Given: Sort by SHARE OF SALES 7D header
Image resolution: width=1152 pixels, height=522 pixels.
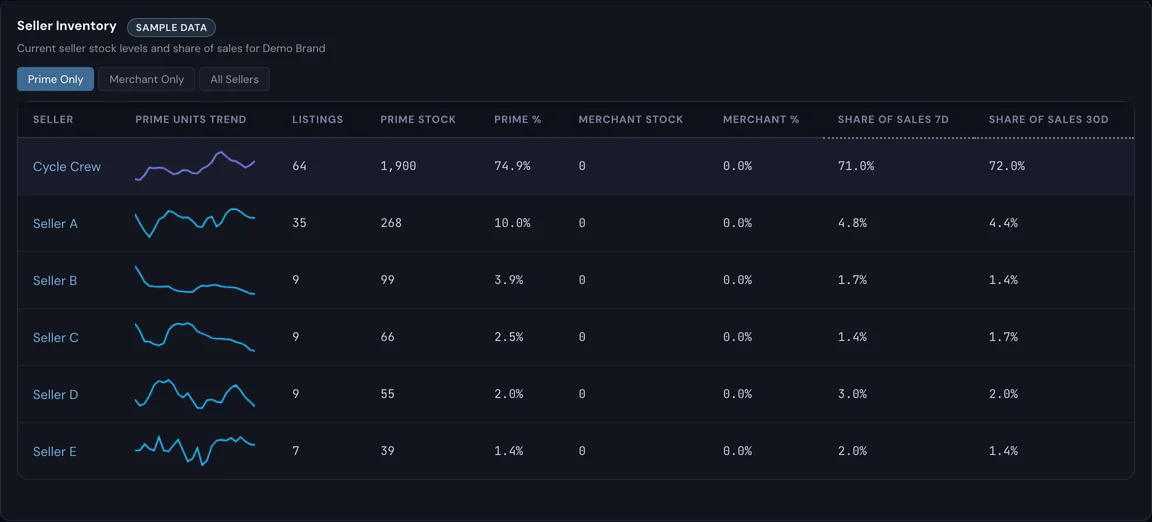Looking at the screenshot, I should (893, 119).
